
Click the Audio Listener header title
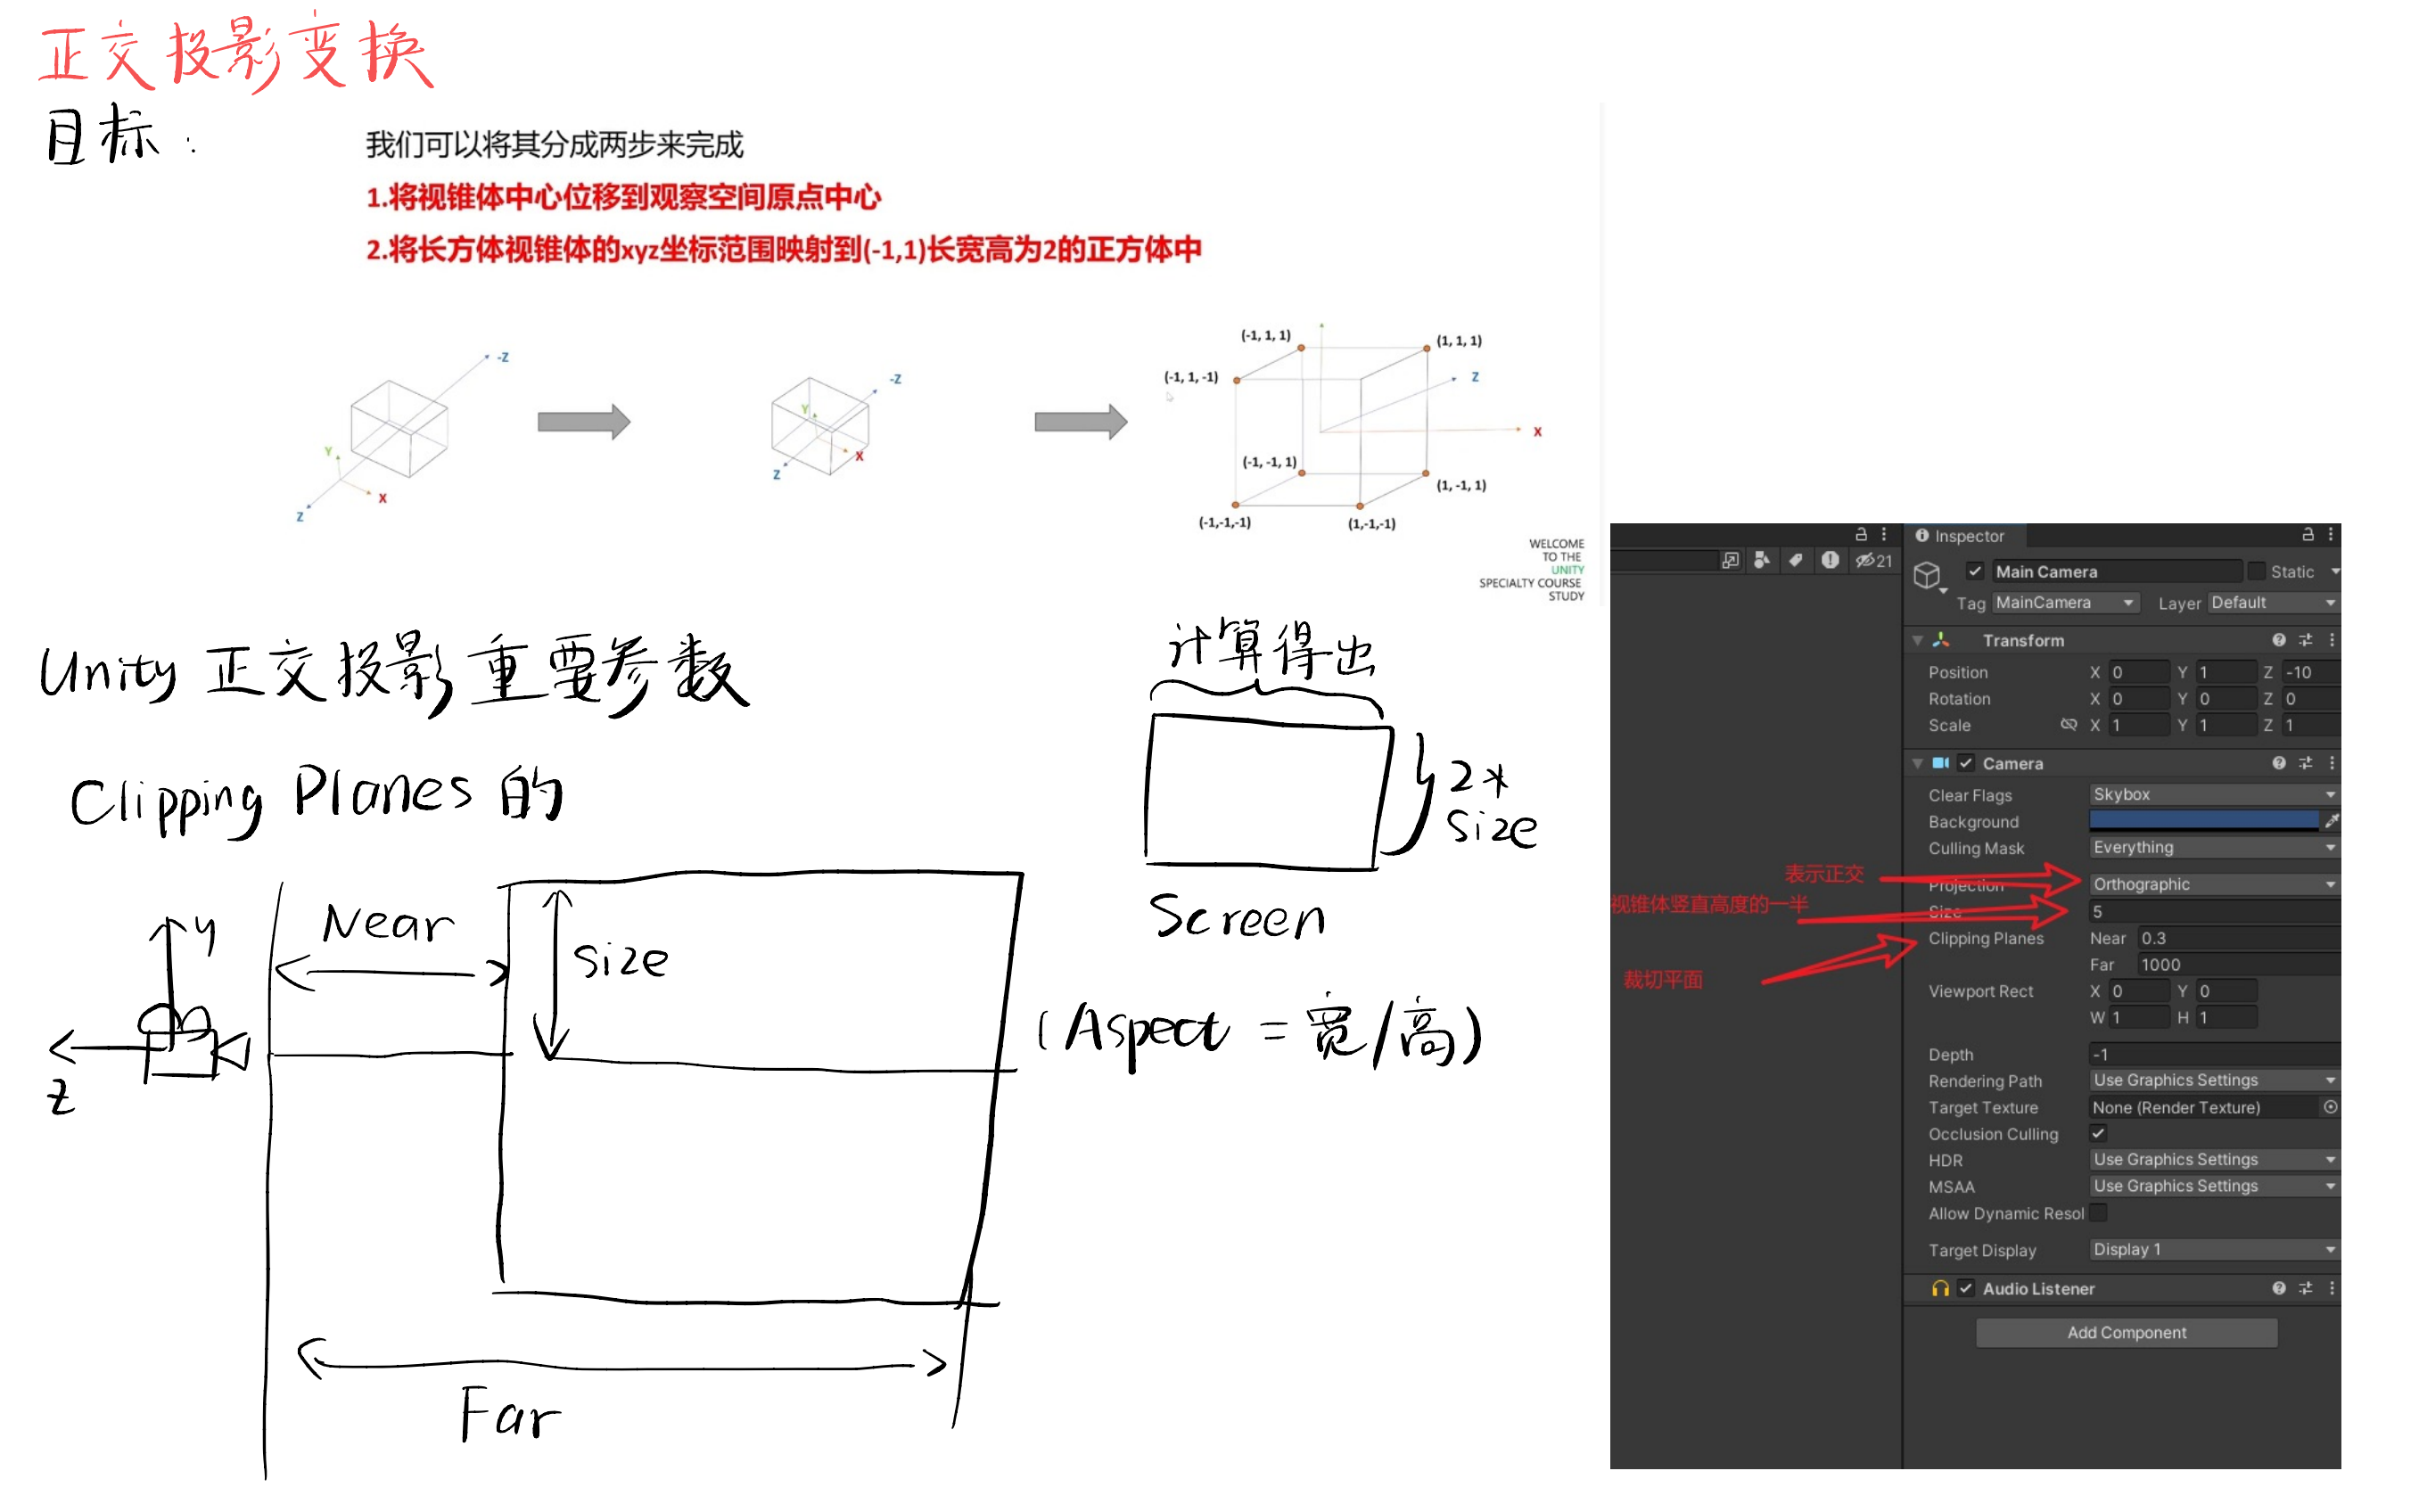(2038, 1288)
